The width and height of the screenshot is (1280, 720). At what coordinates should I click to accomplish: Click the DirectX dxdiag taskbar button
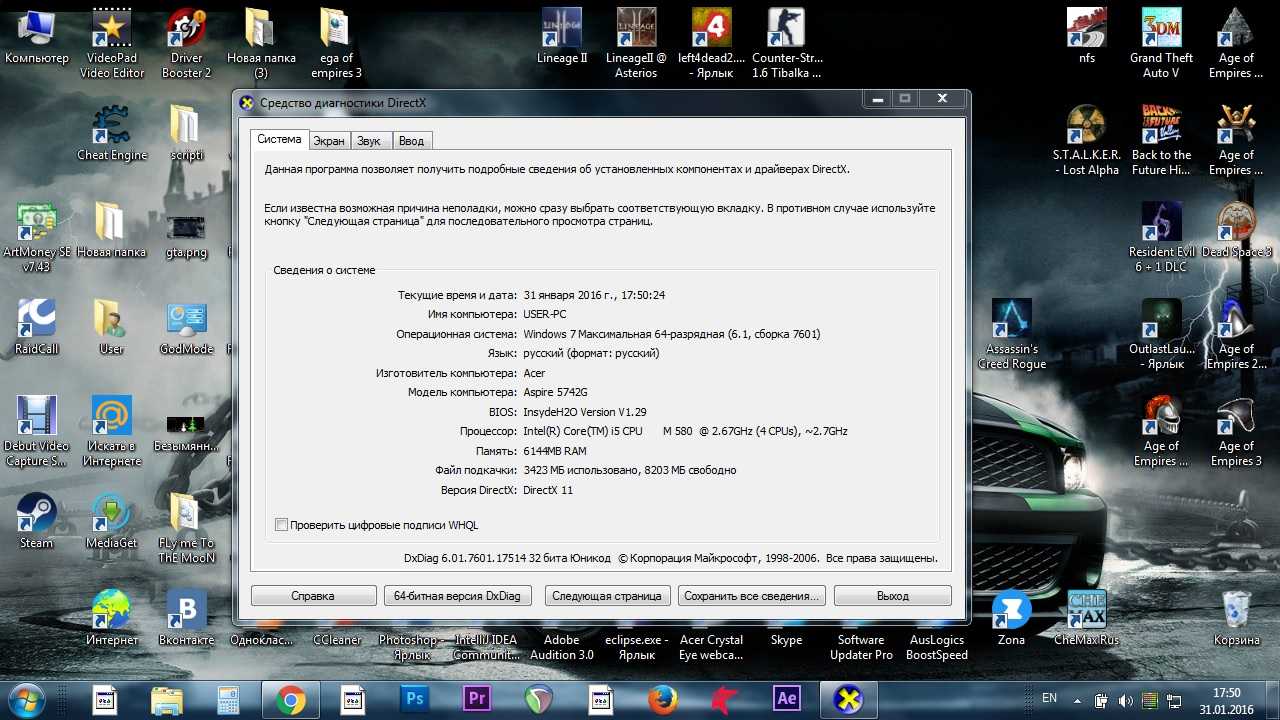click(849, 700)
